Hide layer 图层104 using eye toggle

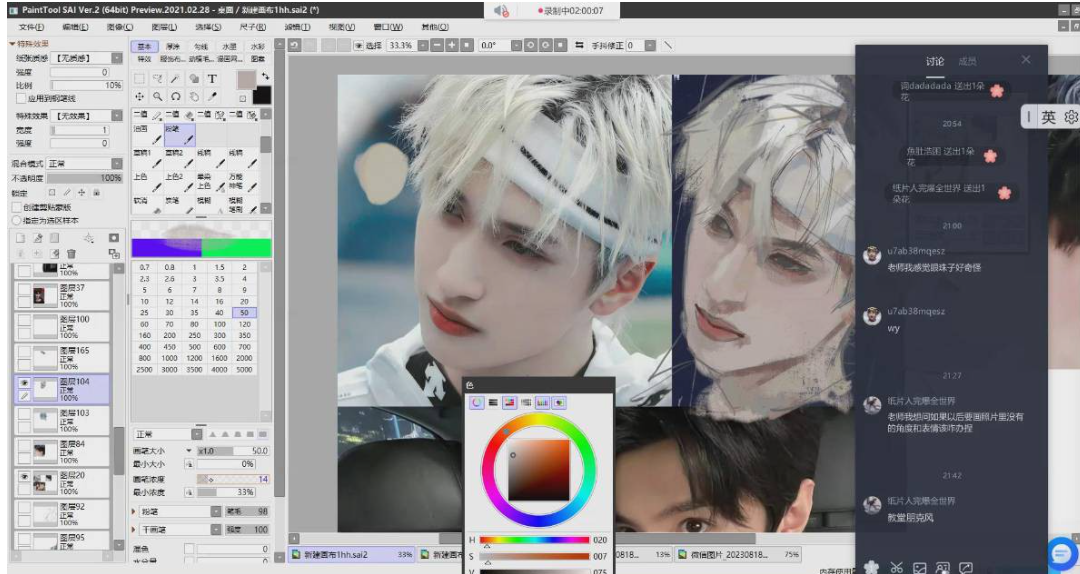click(23, 383)
